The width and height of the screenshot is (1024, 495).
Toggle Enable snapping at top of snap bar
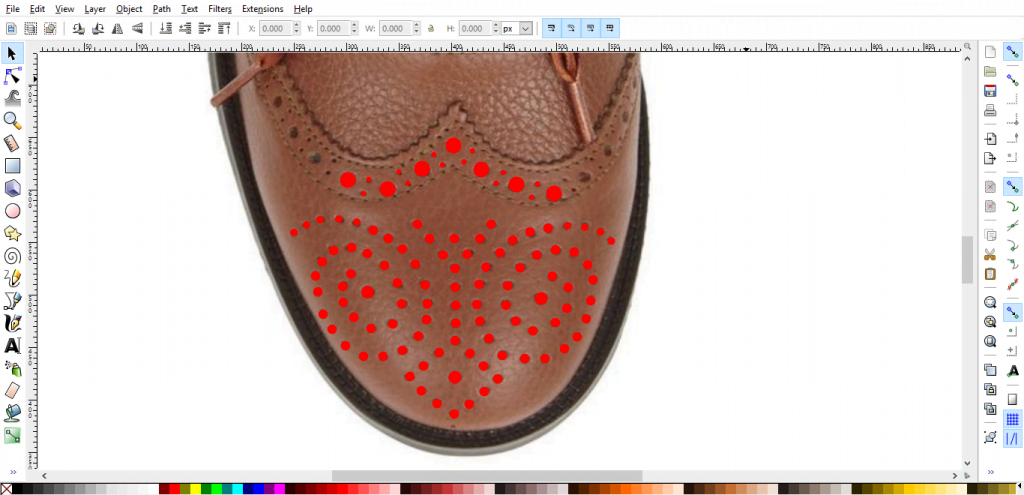click(x=1013, y=52)
